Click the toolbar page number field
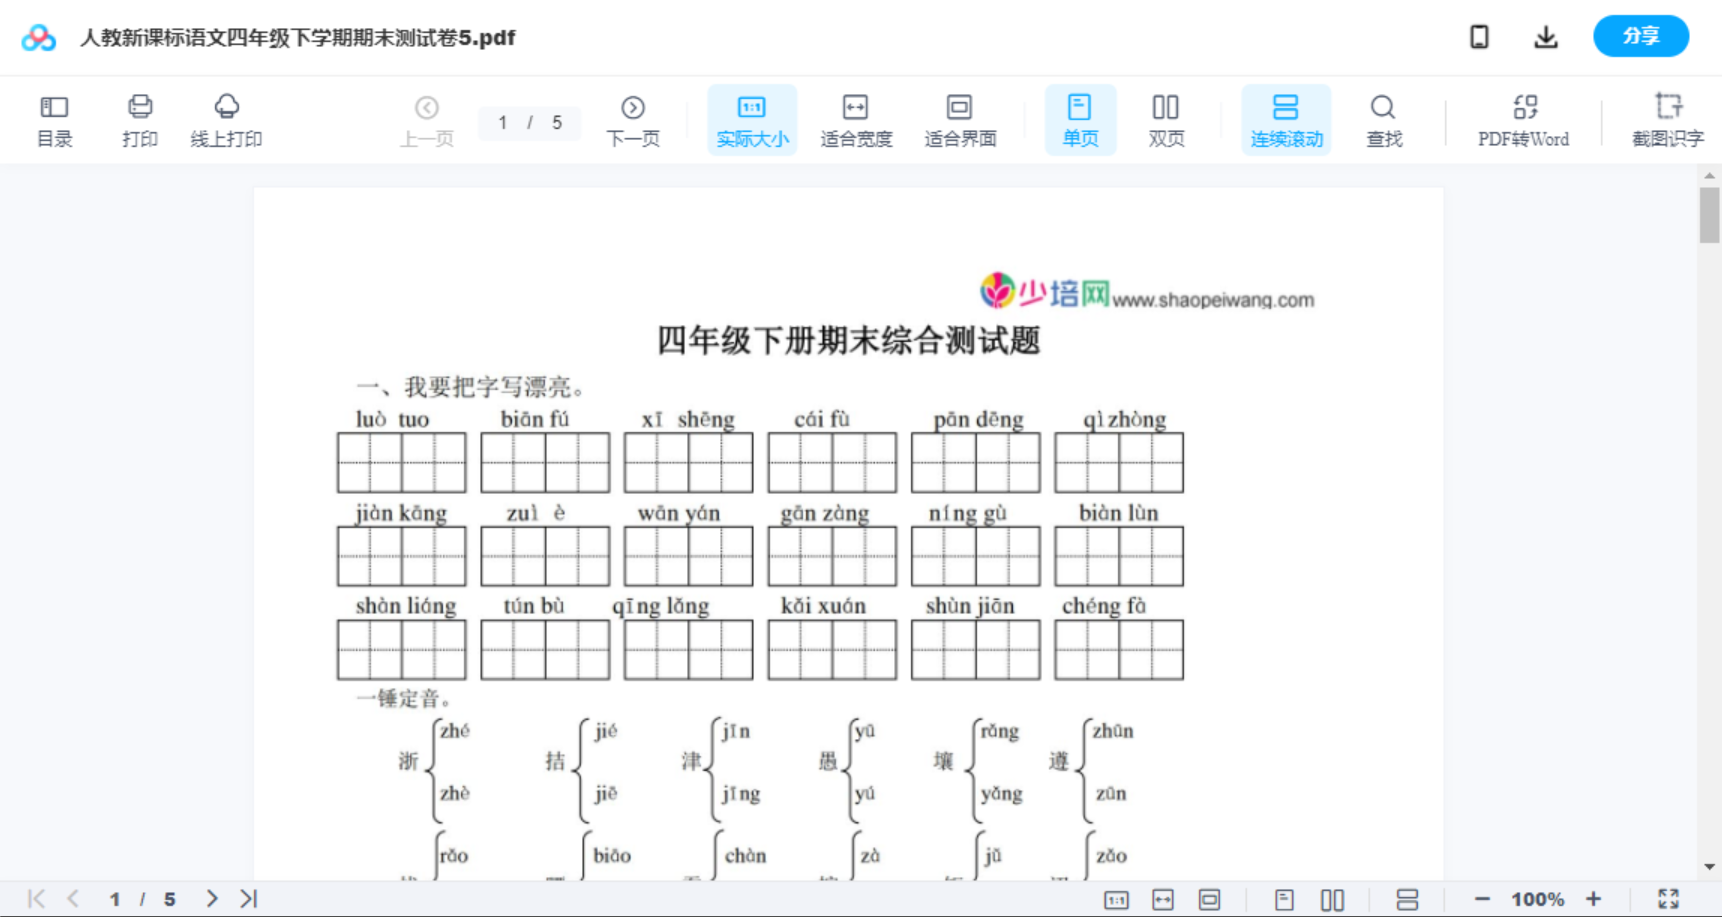1722x917 pixels. pos(529,122)
